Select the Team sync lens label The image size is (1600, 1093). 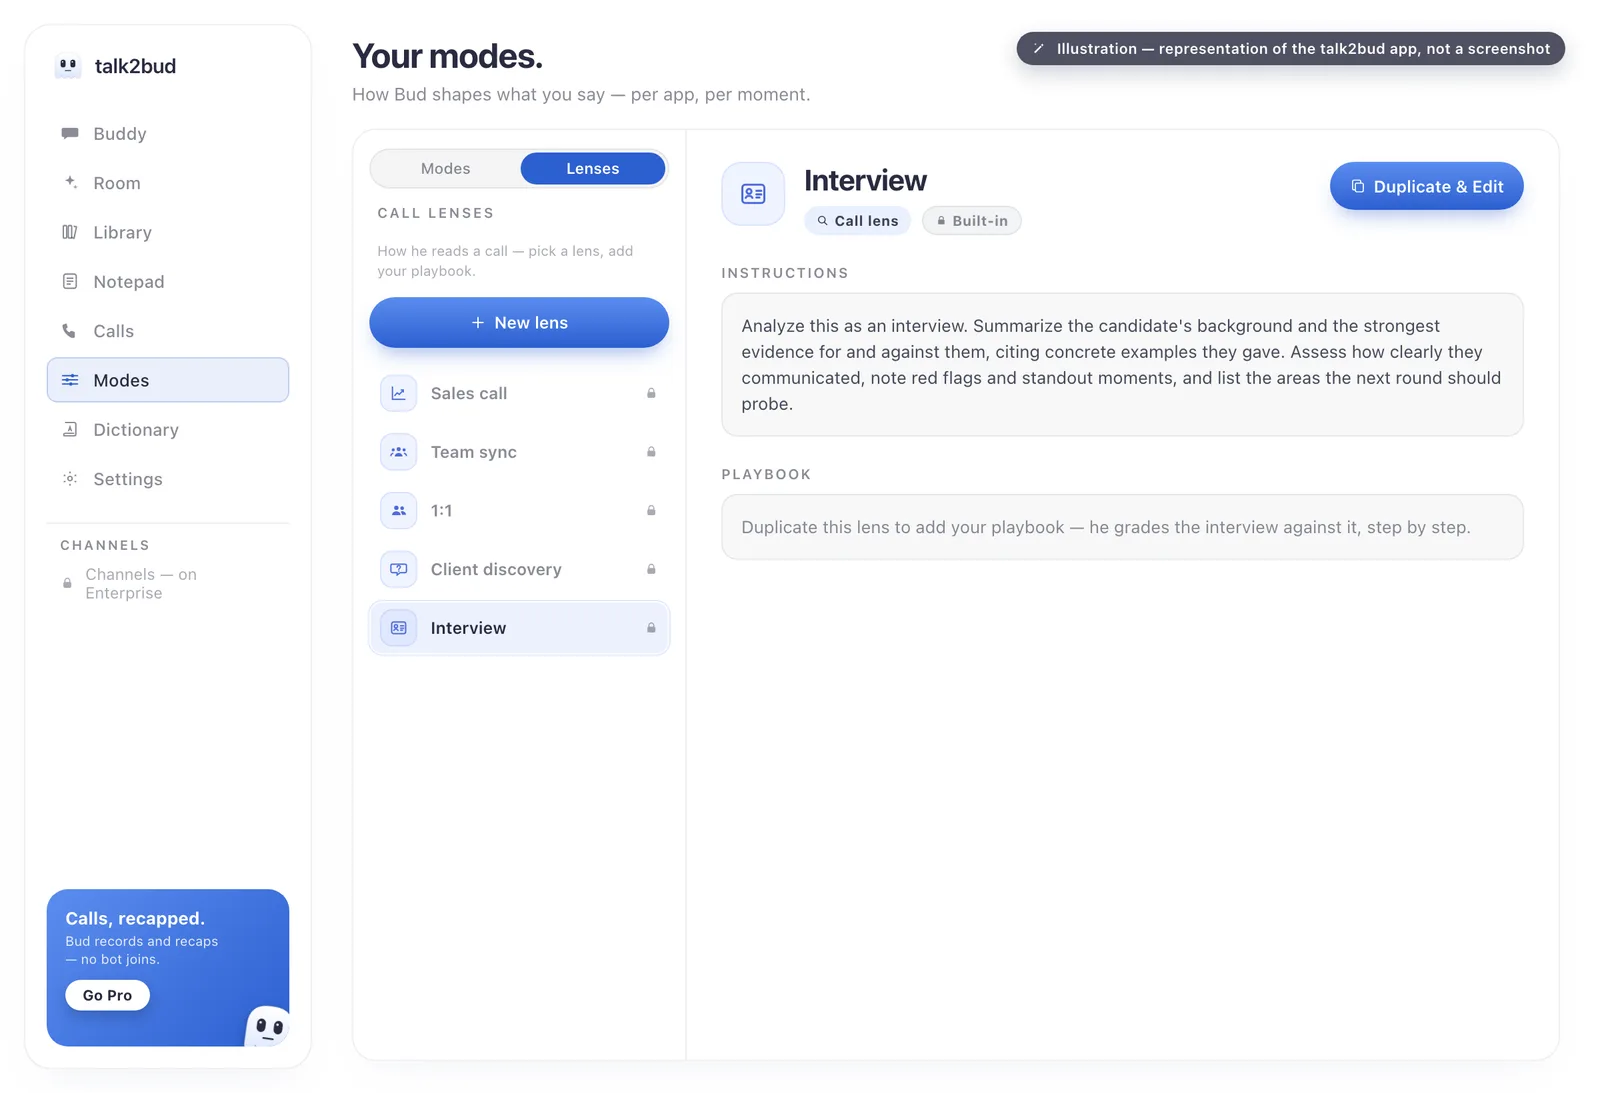(474, 452)
